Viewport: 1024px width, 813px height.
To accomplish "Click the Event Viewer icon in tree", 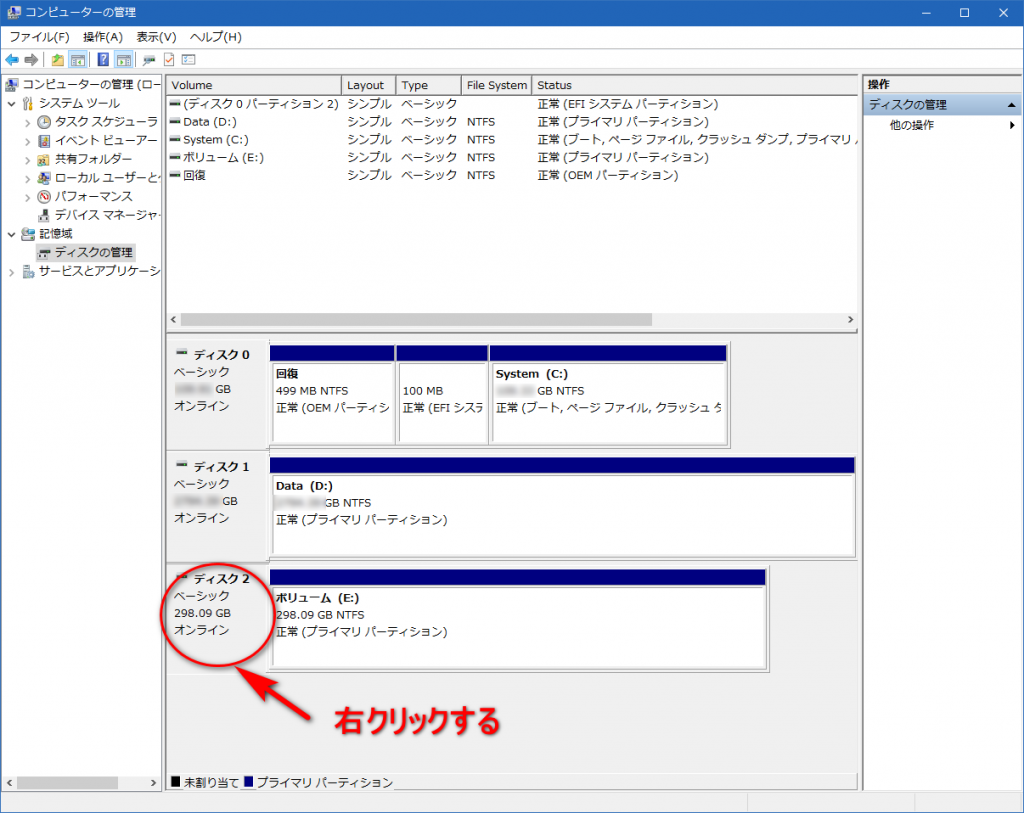I will pos(44,140).
